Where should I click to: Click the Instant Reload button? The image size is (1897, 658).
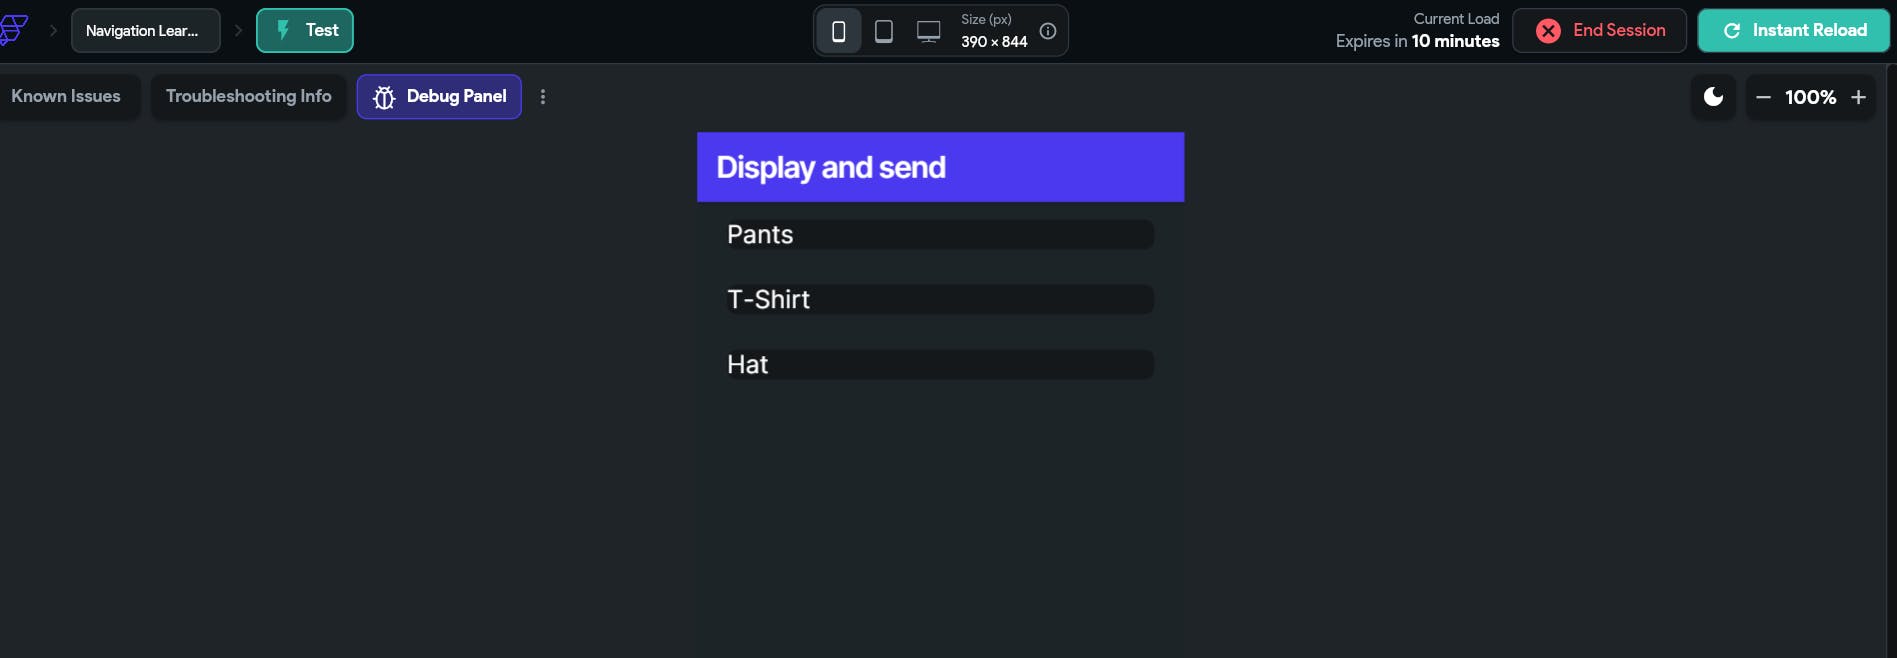pyautogui.click(x=1794, y=31)
